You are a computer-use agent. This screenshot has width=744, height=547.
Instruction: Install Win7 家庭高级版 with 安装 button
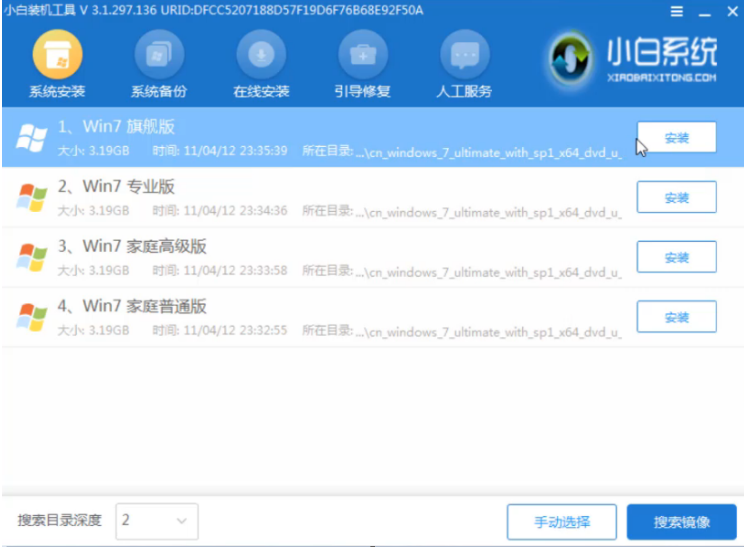(677, 257)
